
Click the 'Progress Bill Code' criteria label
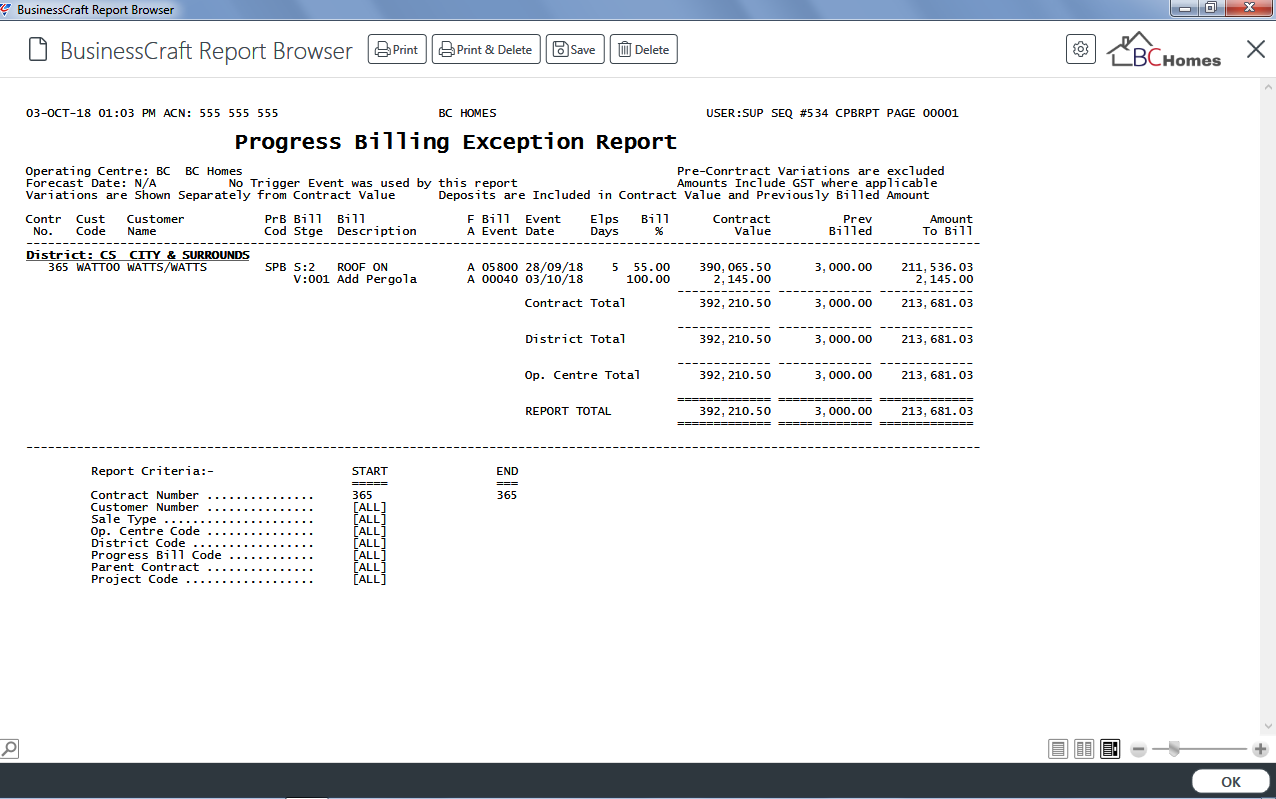[x=156, y=555]
